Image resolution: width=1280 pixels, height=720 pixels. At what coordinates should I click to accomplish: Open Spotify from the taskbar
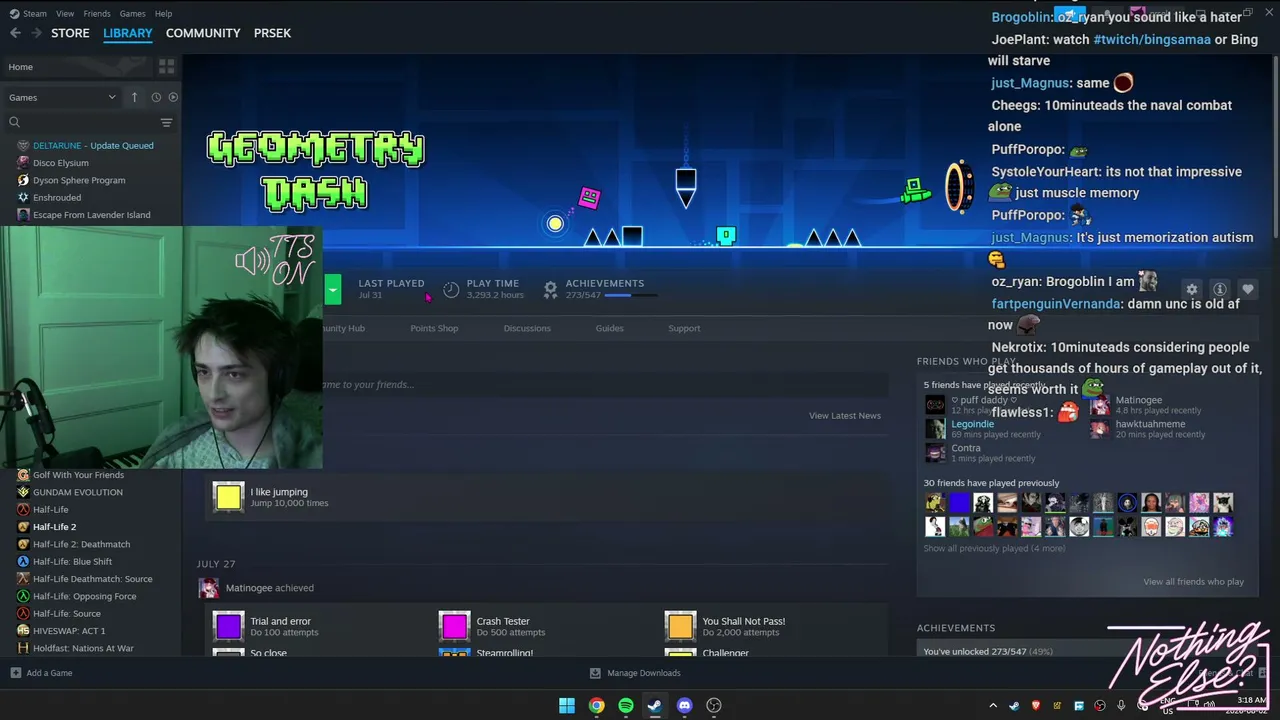(x=625, y=706)
